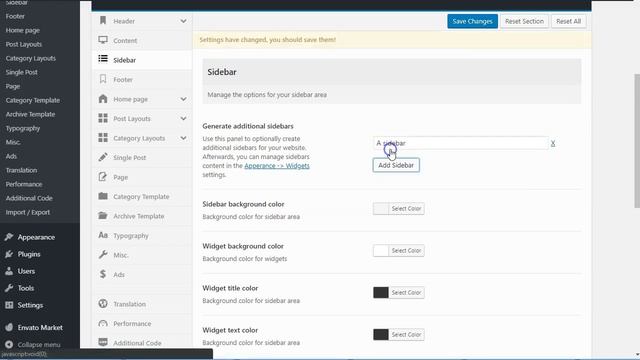Click the Reset All button

pos(568,21)
